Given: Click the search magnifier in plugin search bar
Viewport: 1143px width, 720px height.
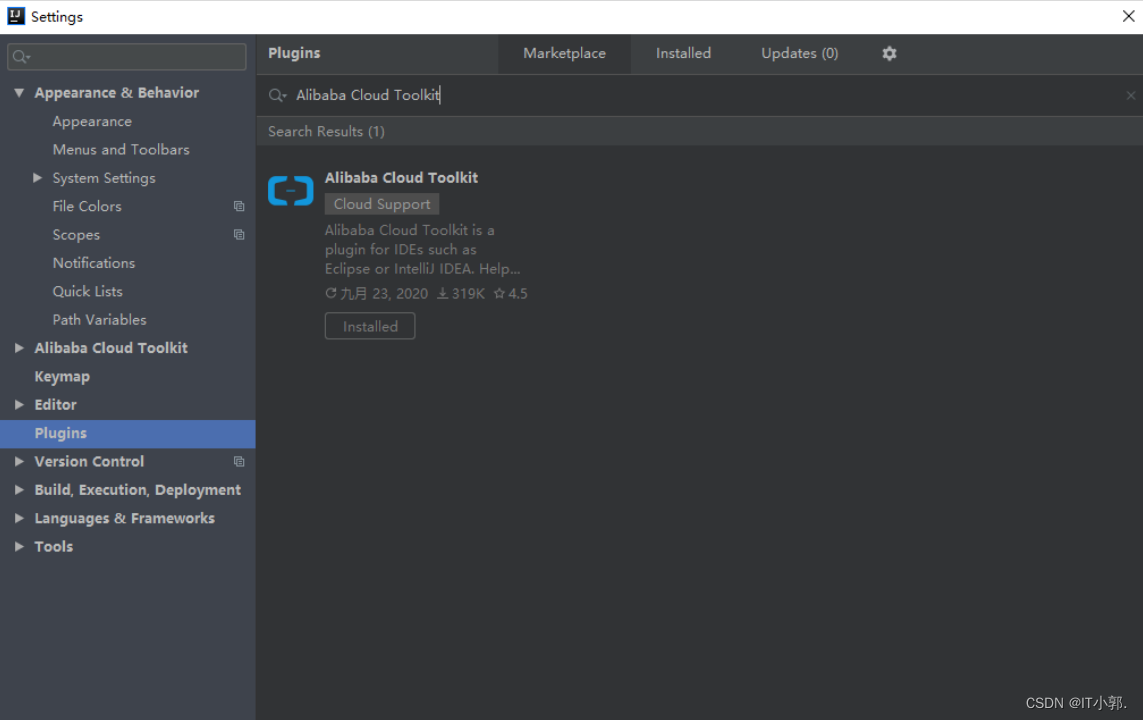Looking at the screenshot, I should point(277,95).
